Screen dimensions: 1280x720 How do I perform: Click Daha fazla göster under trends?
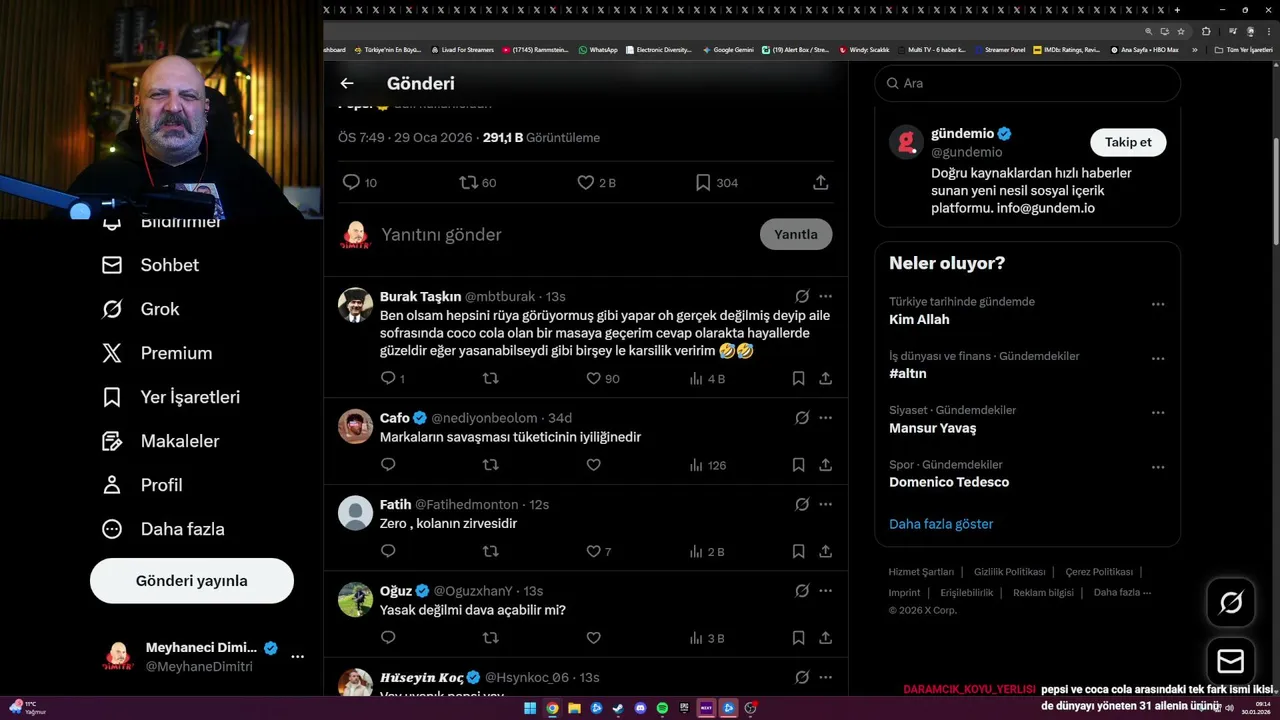pyautogui.click(x=941, y=524)
